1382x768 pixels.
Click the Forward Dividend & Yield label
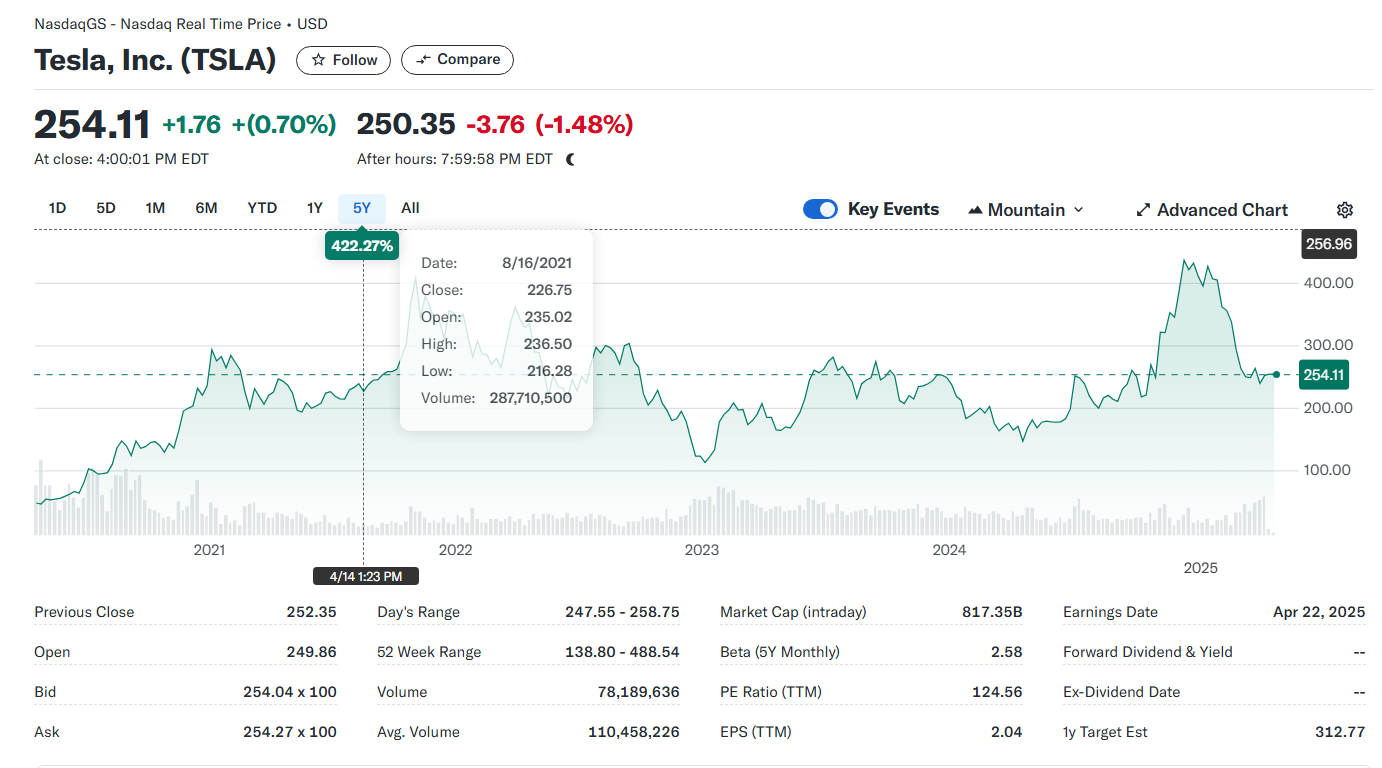(x=1148, y=652)
